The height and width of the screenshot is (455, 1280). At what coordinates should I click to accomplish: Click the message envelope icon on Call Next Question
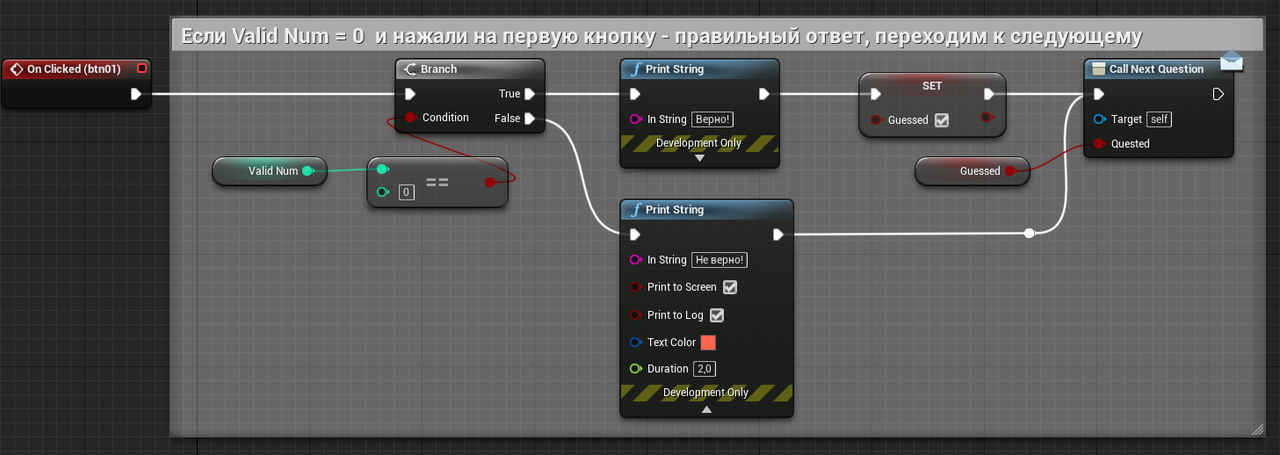click(x=1231, y=61)
